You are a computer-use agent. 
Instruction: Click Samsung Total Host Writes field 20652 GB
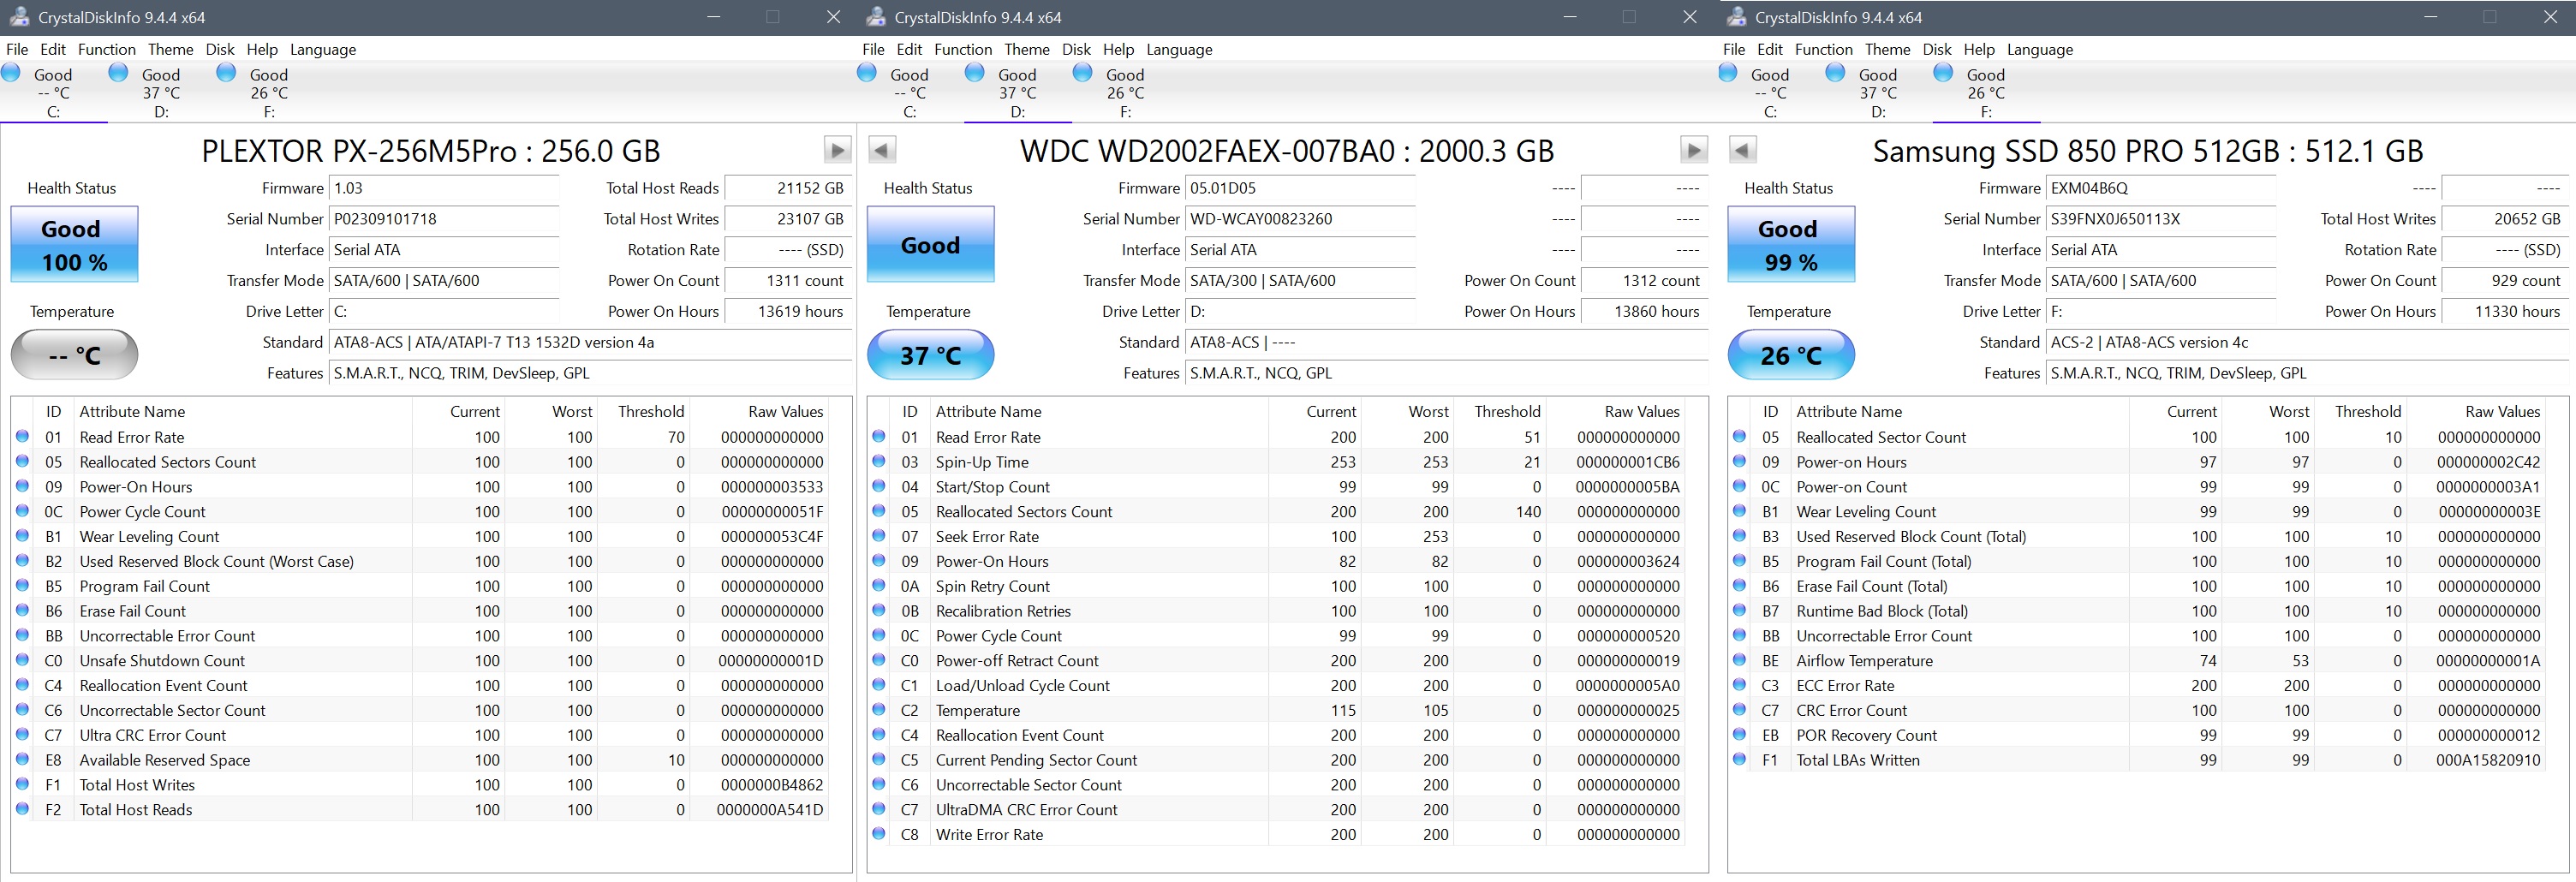tap(2503, 219)
